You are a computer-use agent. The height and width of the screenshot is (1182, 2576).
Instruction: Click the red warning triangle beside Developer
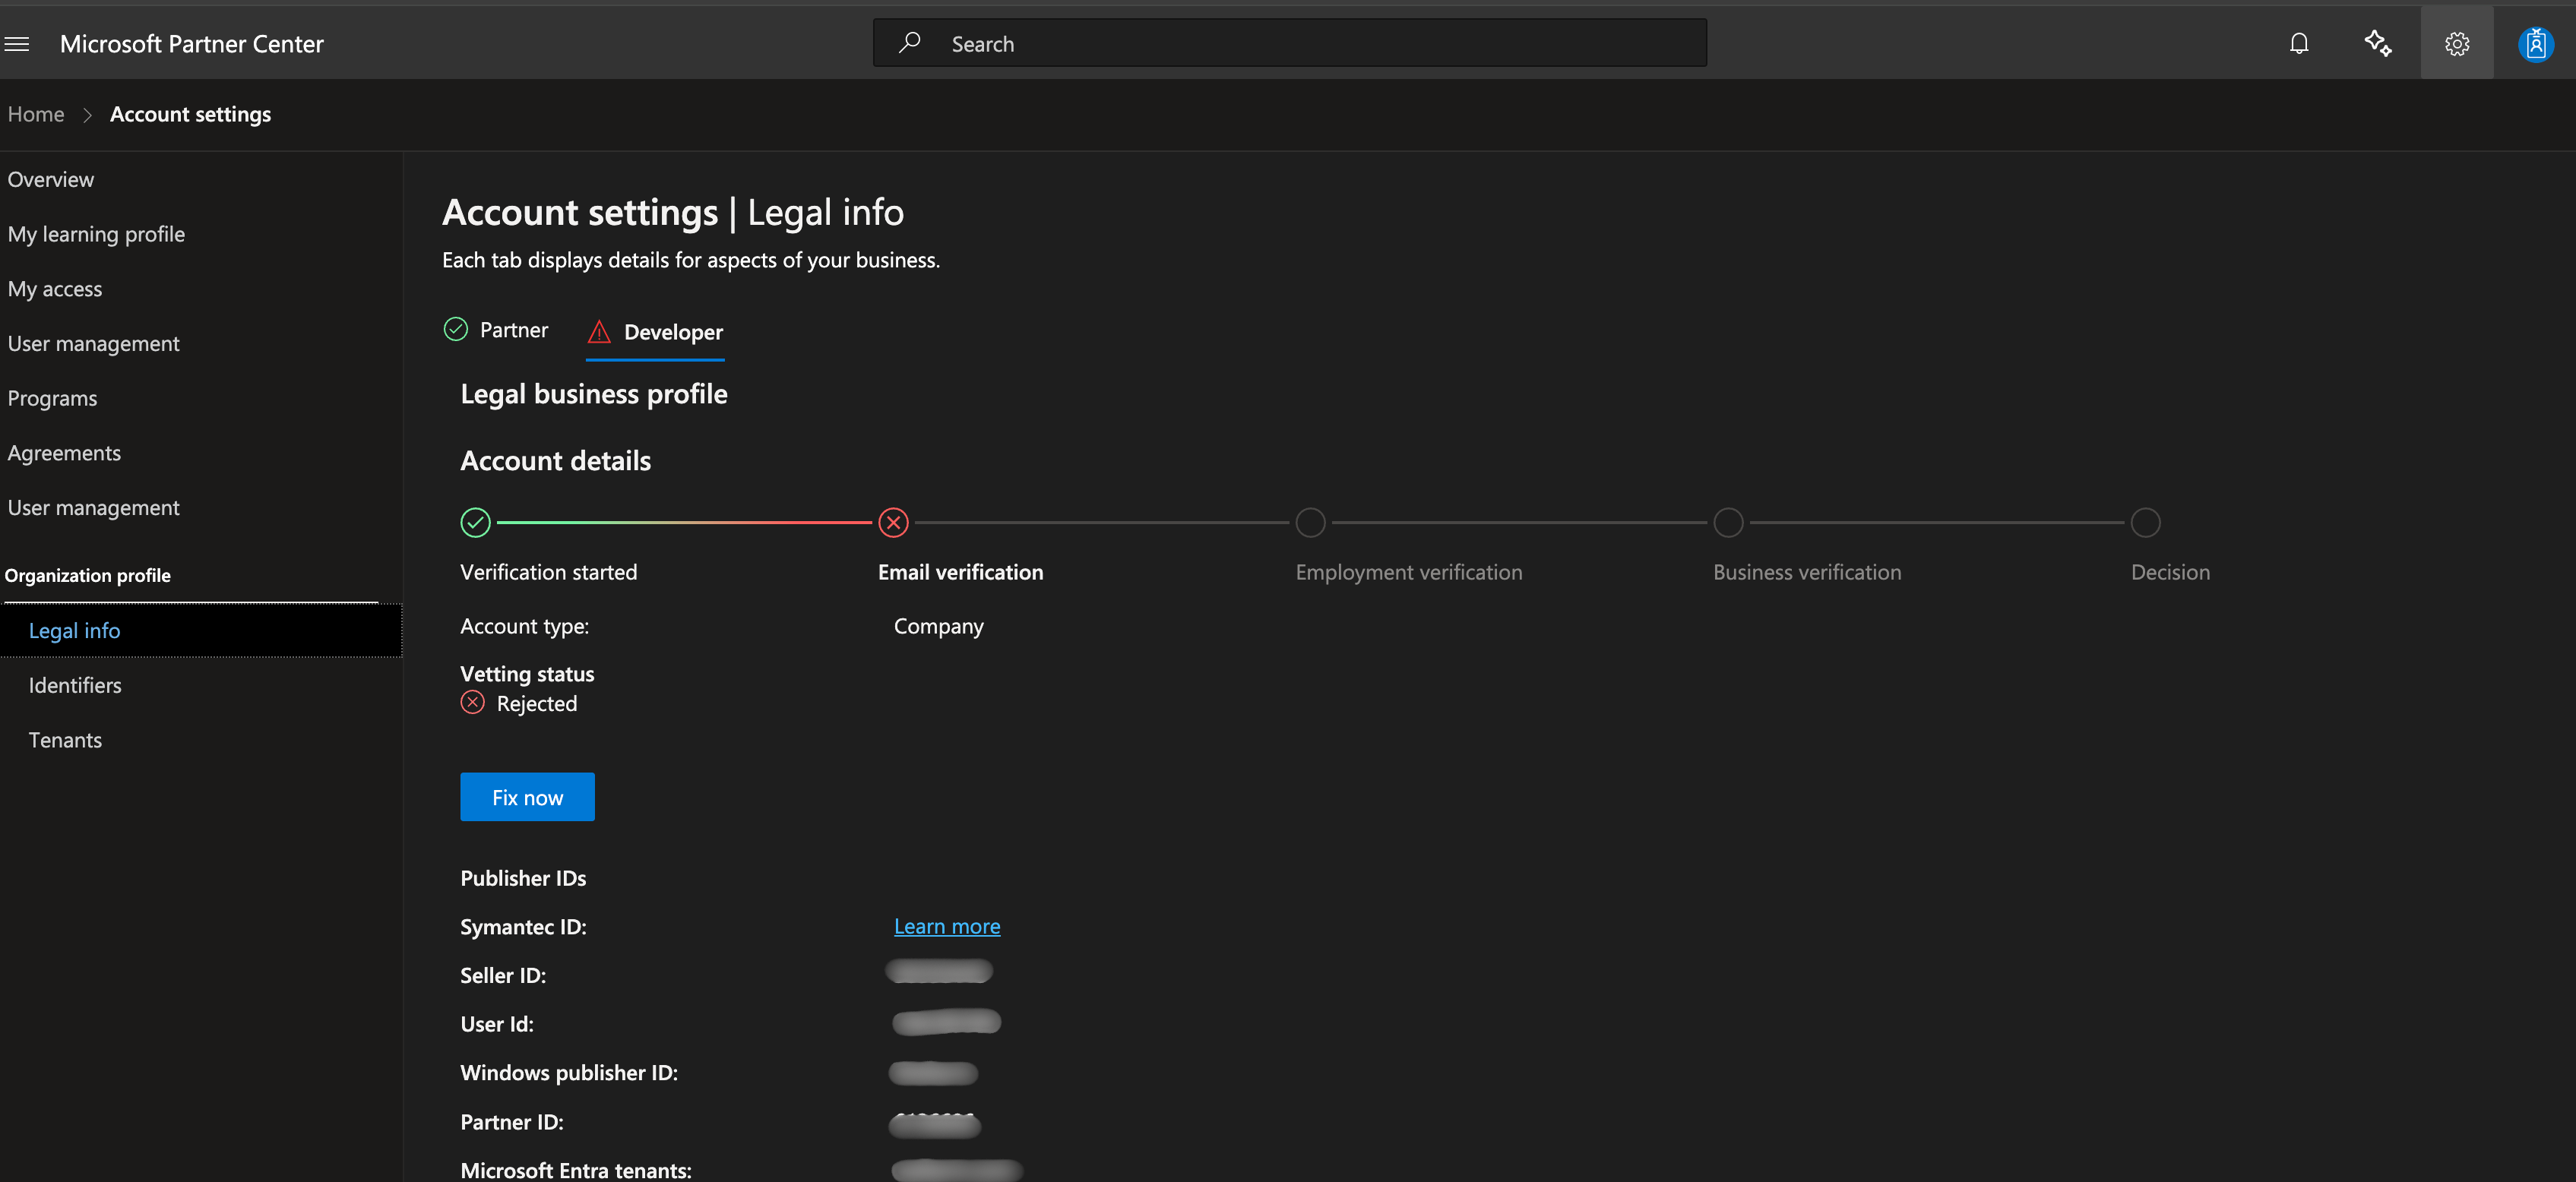coord(599,331)
